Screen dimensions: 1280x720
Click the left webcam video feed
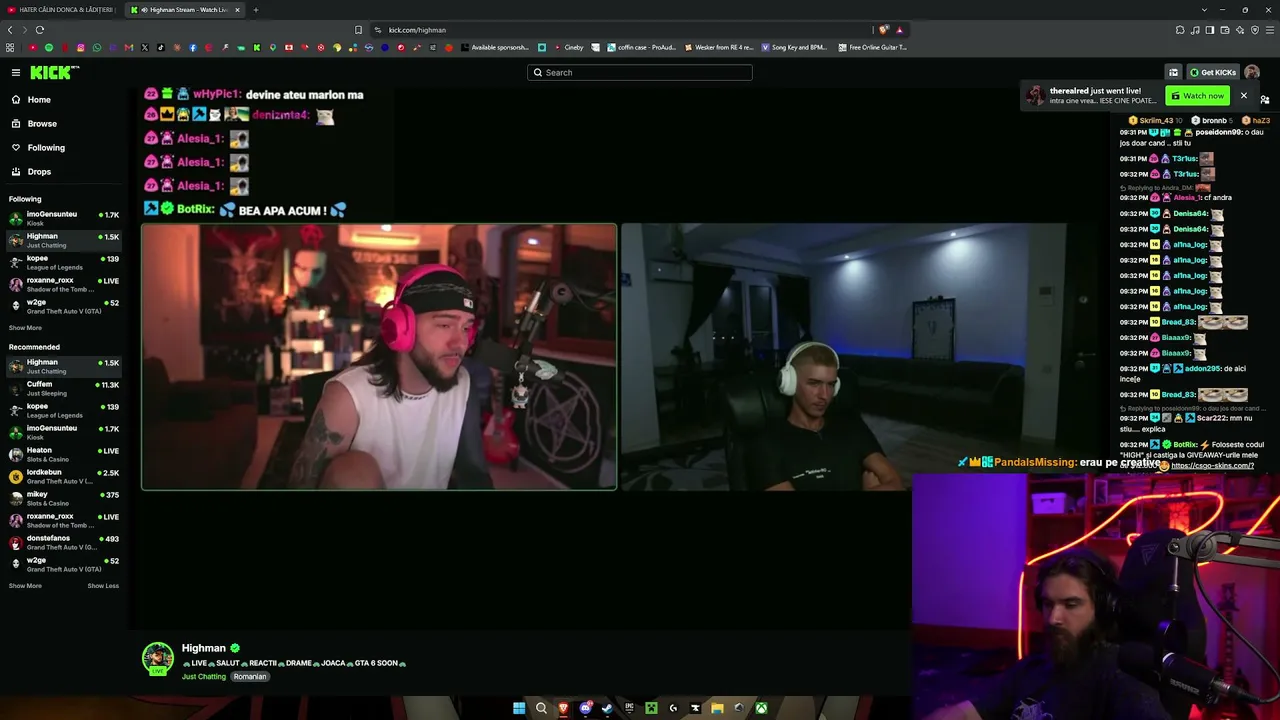379,357
